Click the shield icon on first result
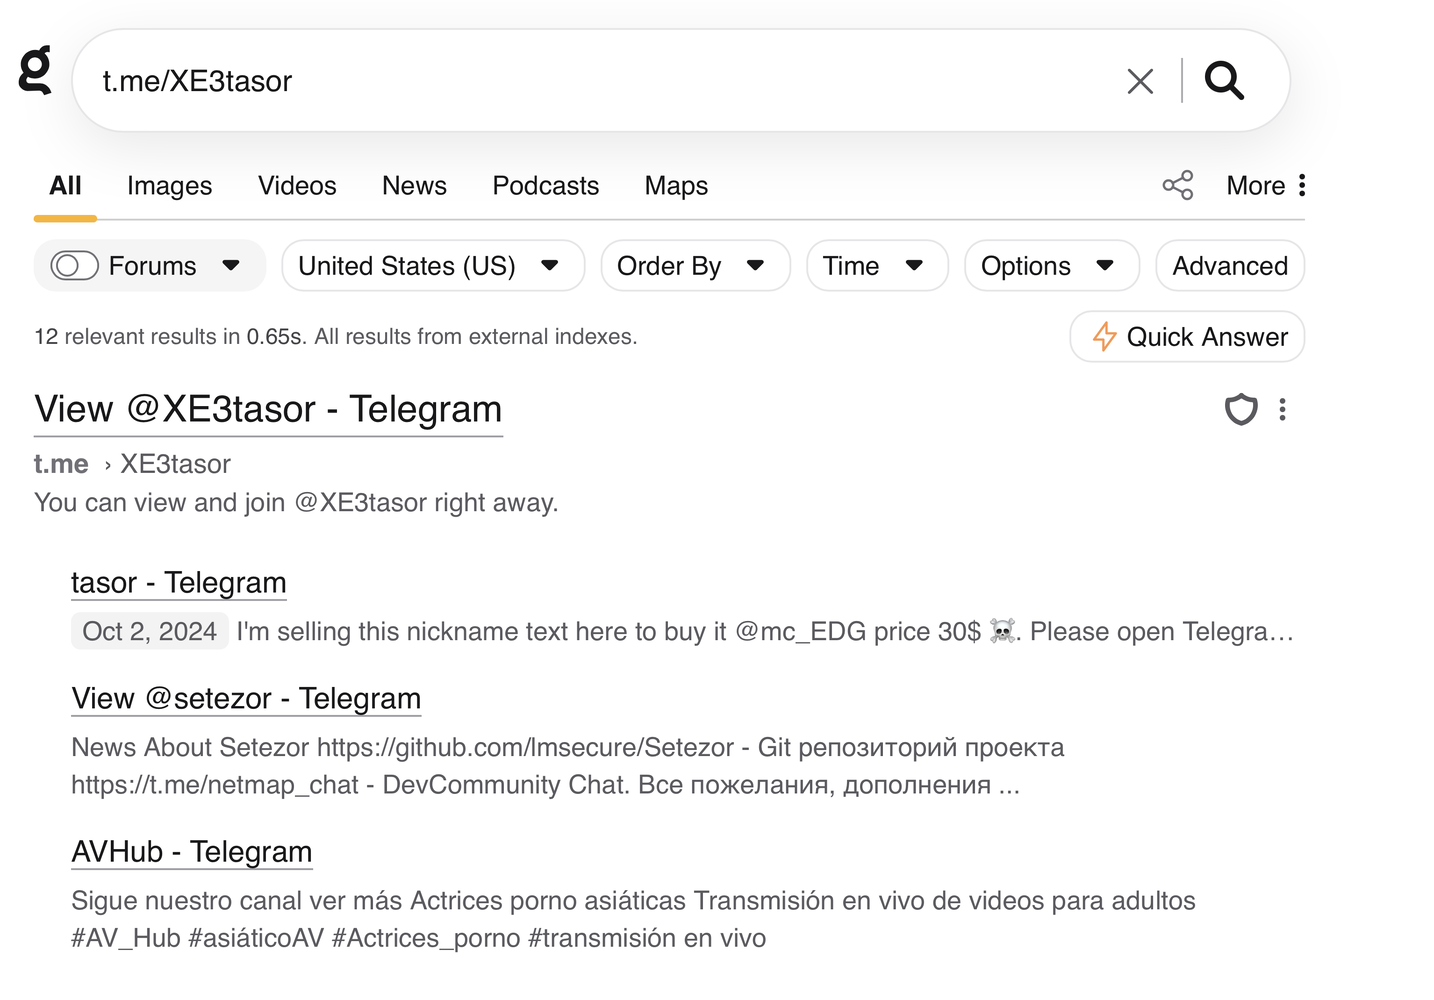The width and height of the screenshot is (1434, 1000). pos(1241,409)
